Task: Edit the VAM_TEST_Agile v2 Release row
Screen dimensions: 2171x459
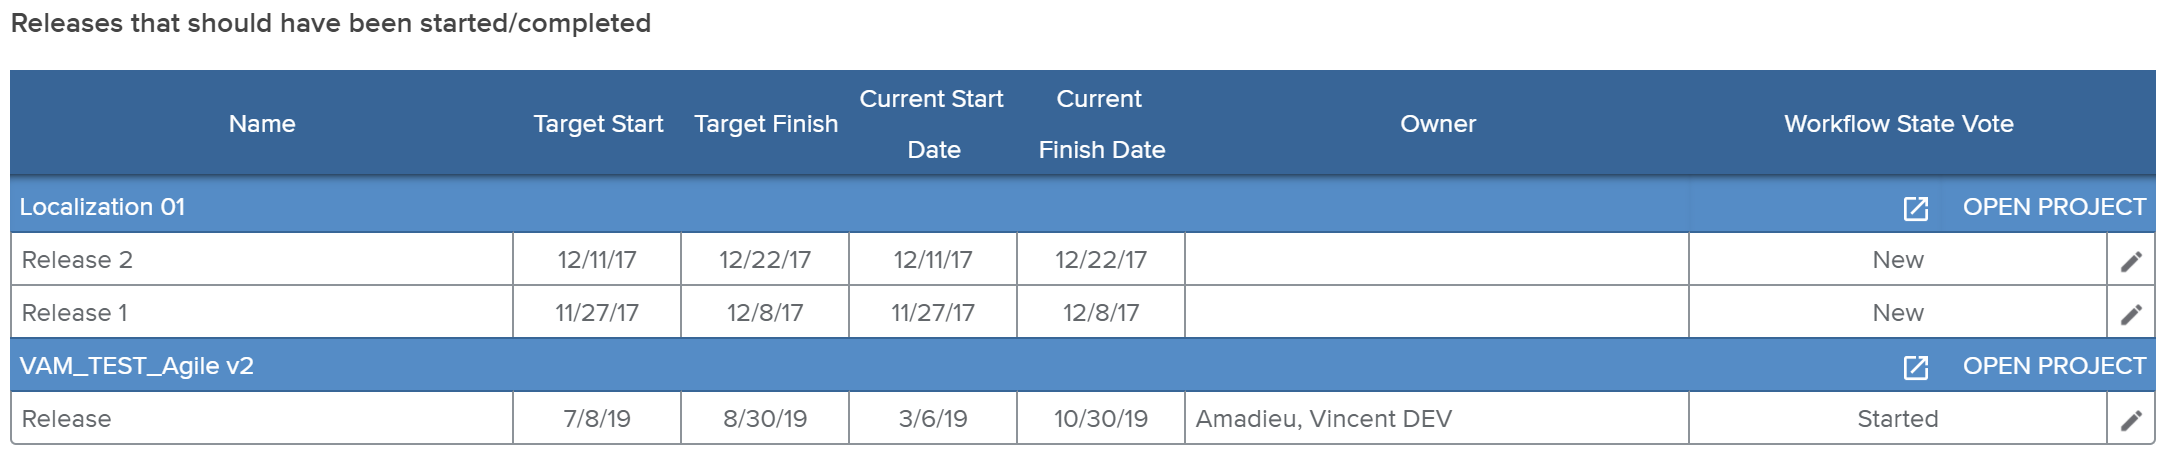Action: 2131,420
